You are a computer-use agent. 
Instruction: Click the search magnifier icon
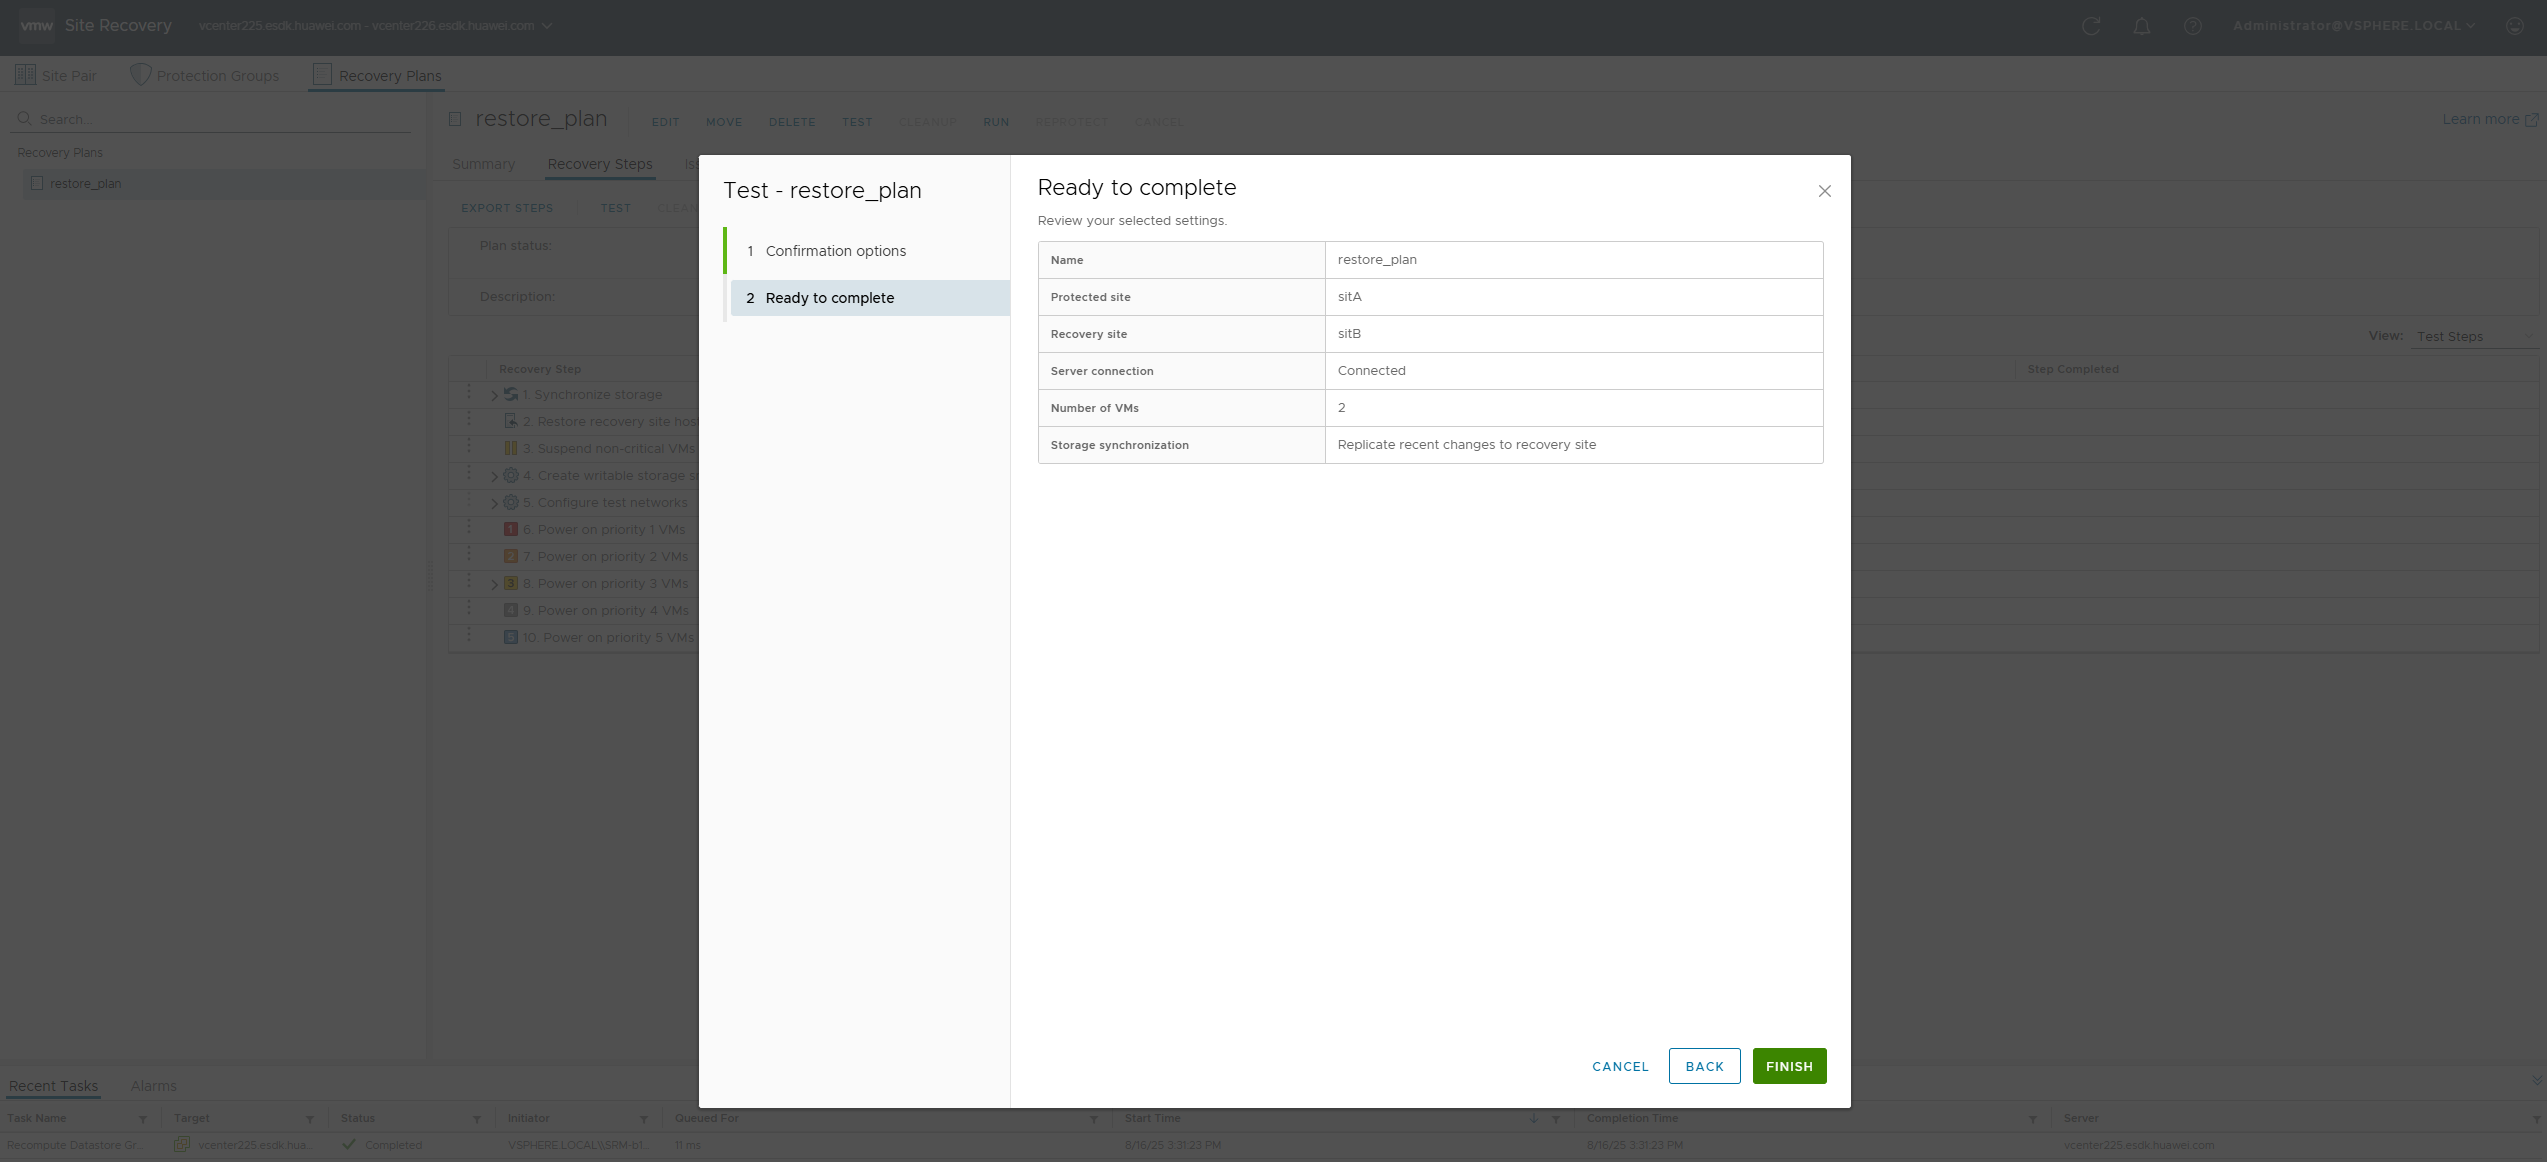tap(25, 119)
